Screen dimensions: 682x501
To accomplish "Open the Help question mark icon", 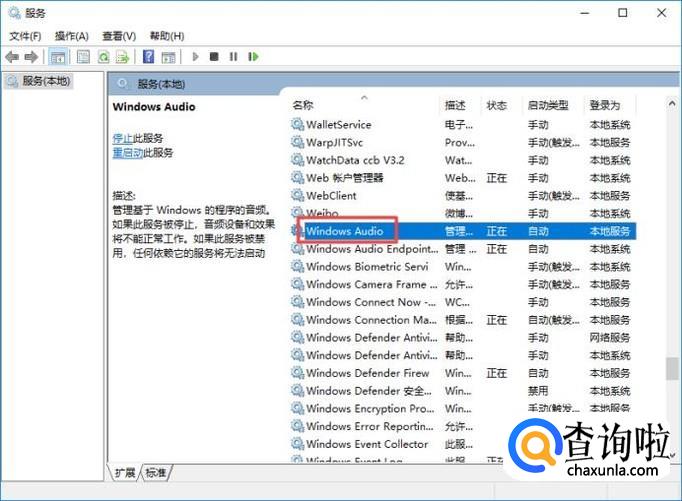I will coord(148,57).
